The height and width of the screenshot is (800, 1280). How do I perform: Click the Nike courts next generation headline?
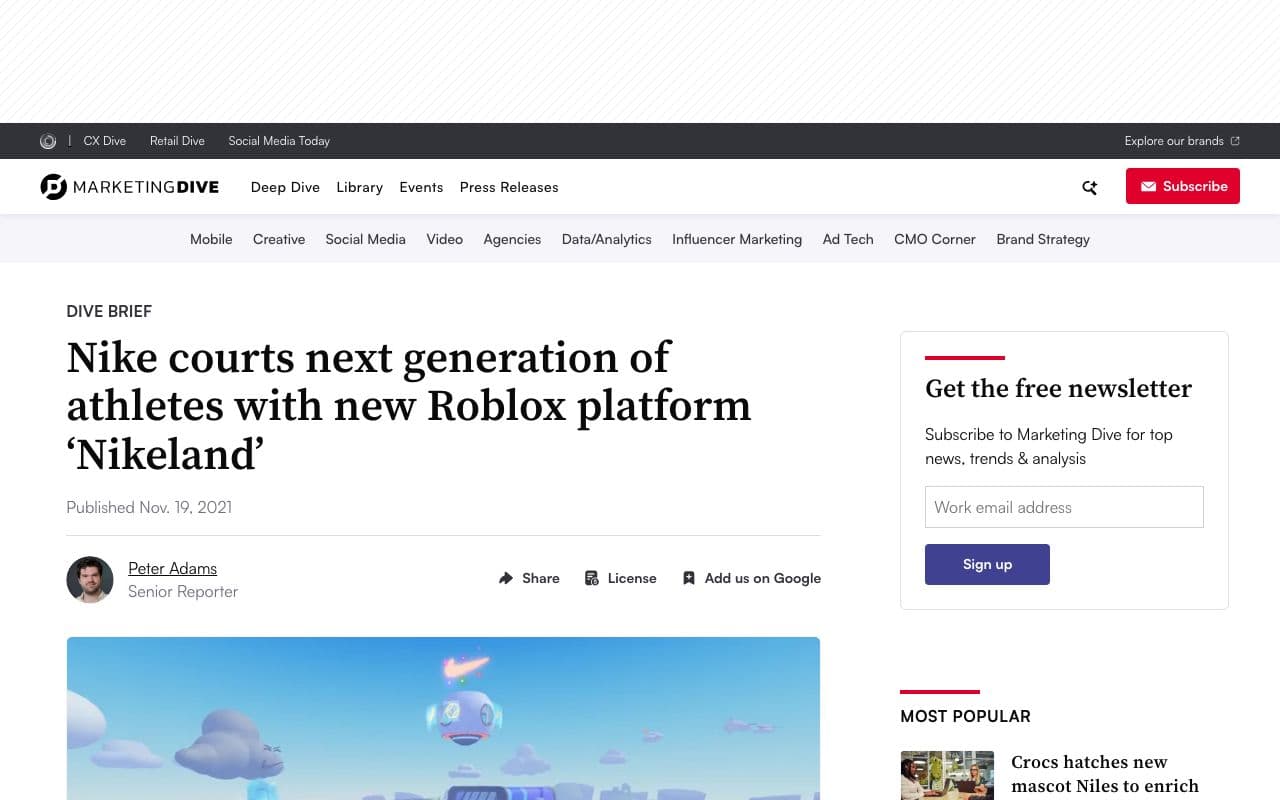409,406
